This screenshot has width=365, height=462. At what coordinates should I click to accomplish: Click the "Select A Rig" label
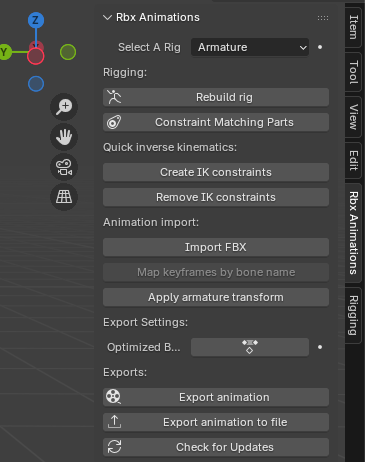149,47
